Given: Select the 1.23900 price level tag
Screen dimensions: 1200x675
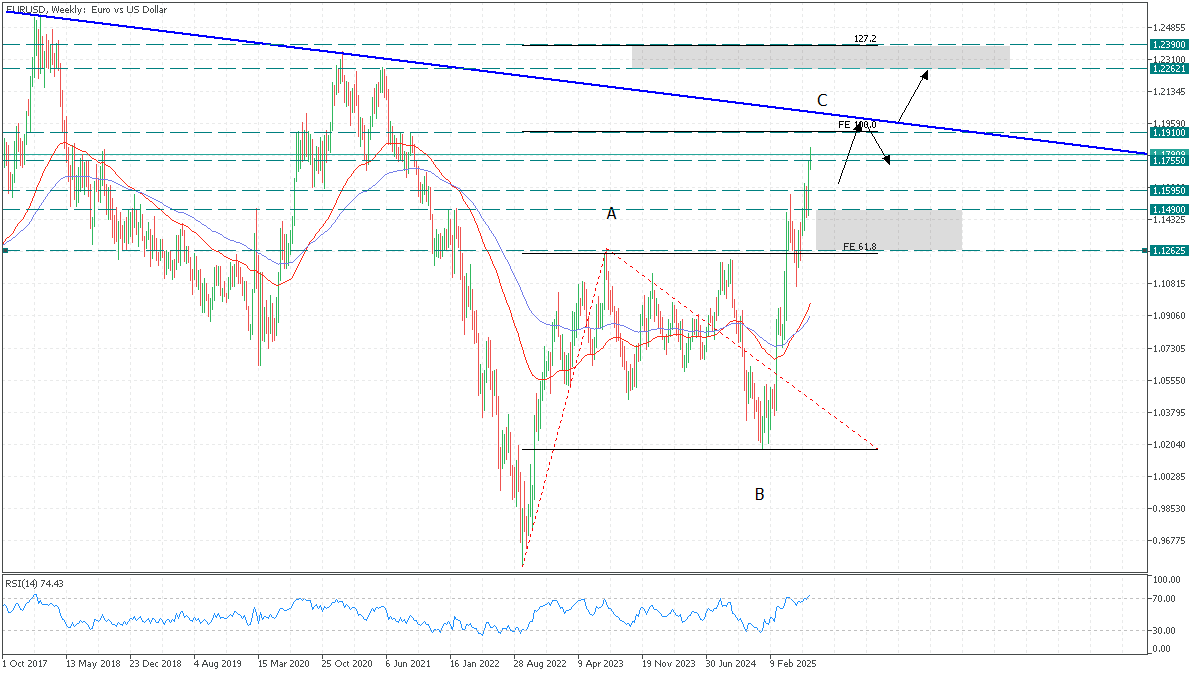Looking at the screenshot, I should pos(1168,45).
